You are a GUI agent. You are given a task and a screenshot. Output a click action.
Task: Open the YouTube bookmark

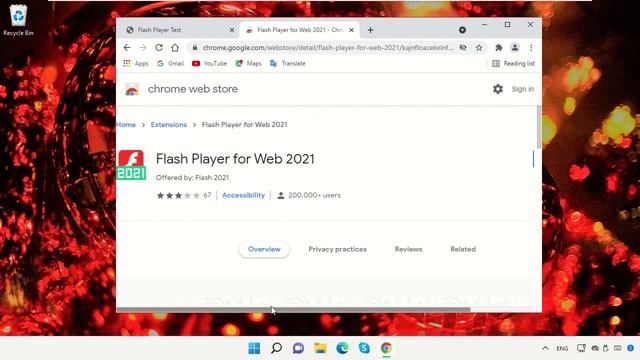point(209,64)
